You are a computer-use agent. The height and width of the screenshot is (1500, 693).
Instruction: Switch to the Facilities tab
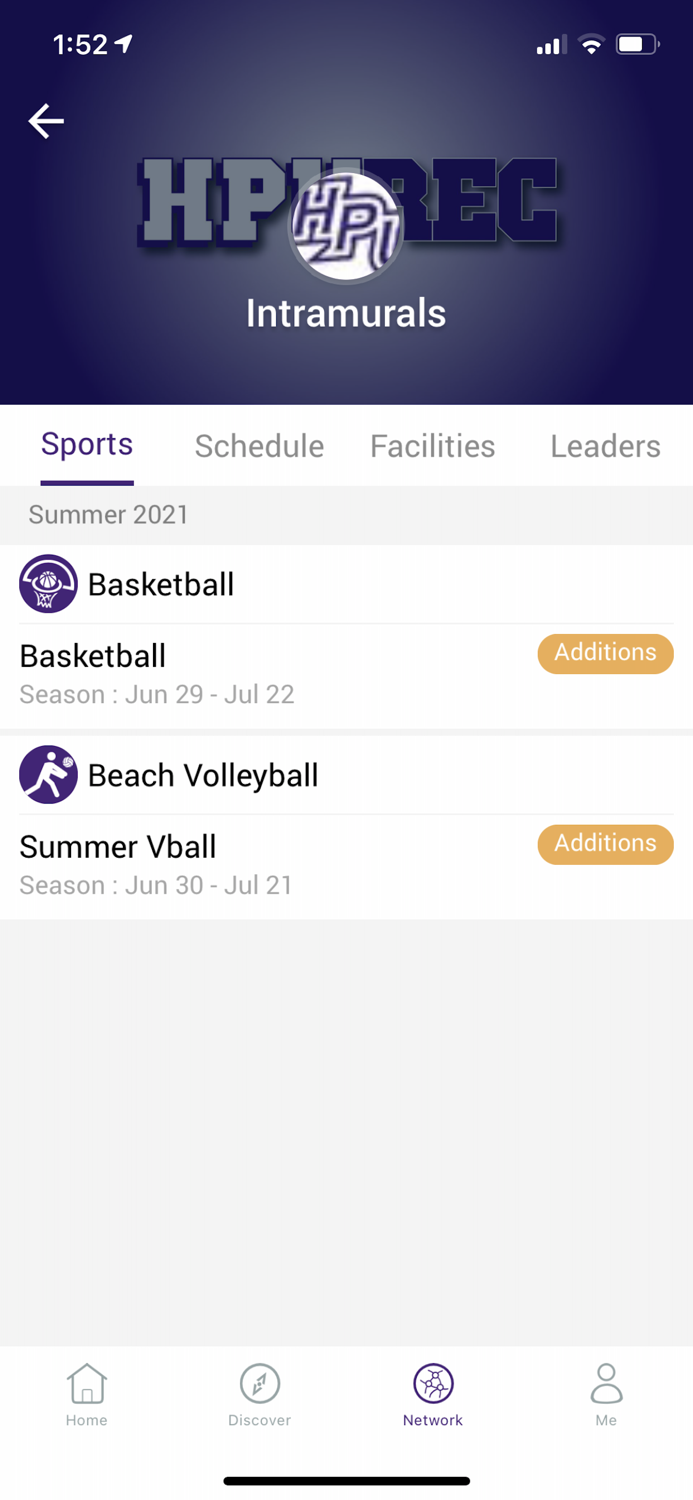[x=432, y=446]
